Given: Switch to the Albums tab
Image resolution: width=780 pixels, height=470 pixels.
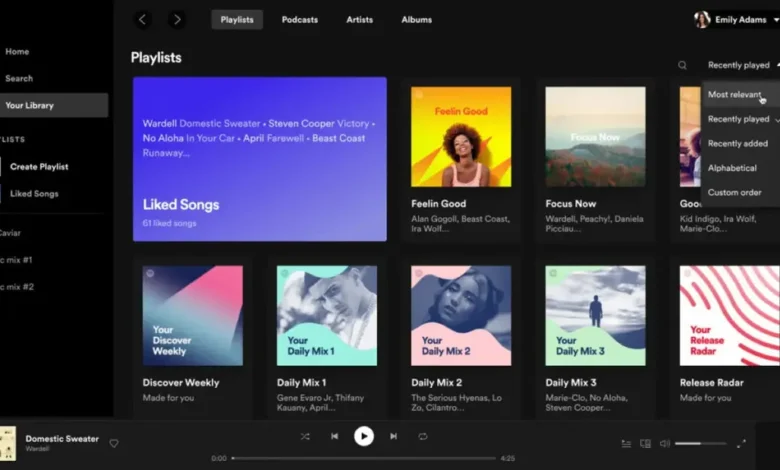Looking at the screenshot, I should pyautogui.click(x=416, y=20).
